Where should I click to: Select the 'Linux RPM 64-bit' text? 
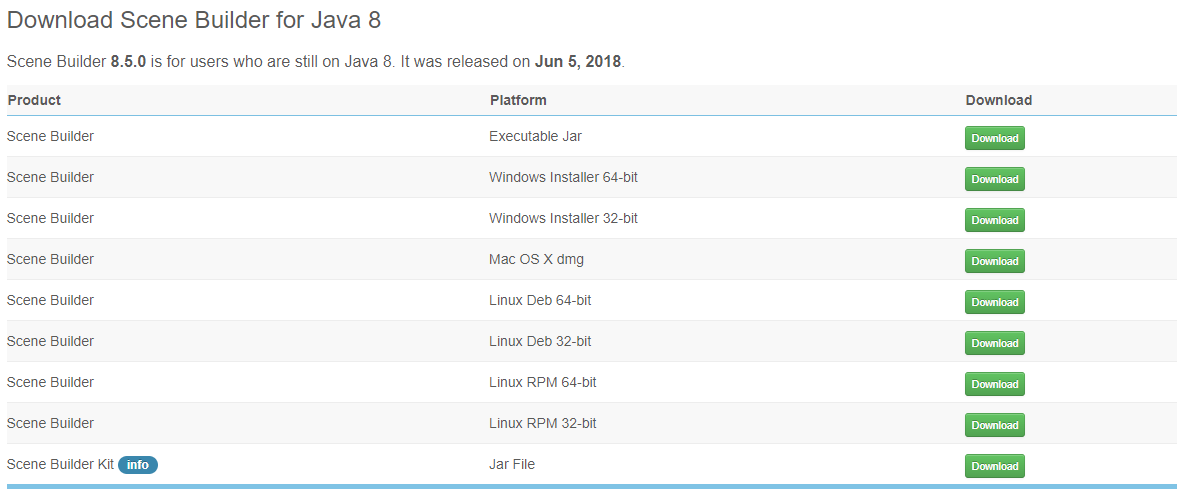pos(542,382)
